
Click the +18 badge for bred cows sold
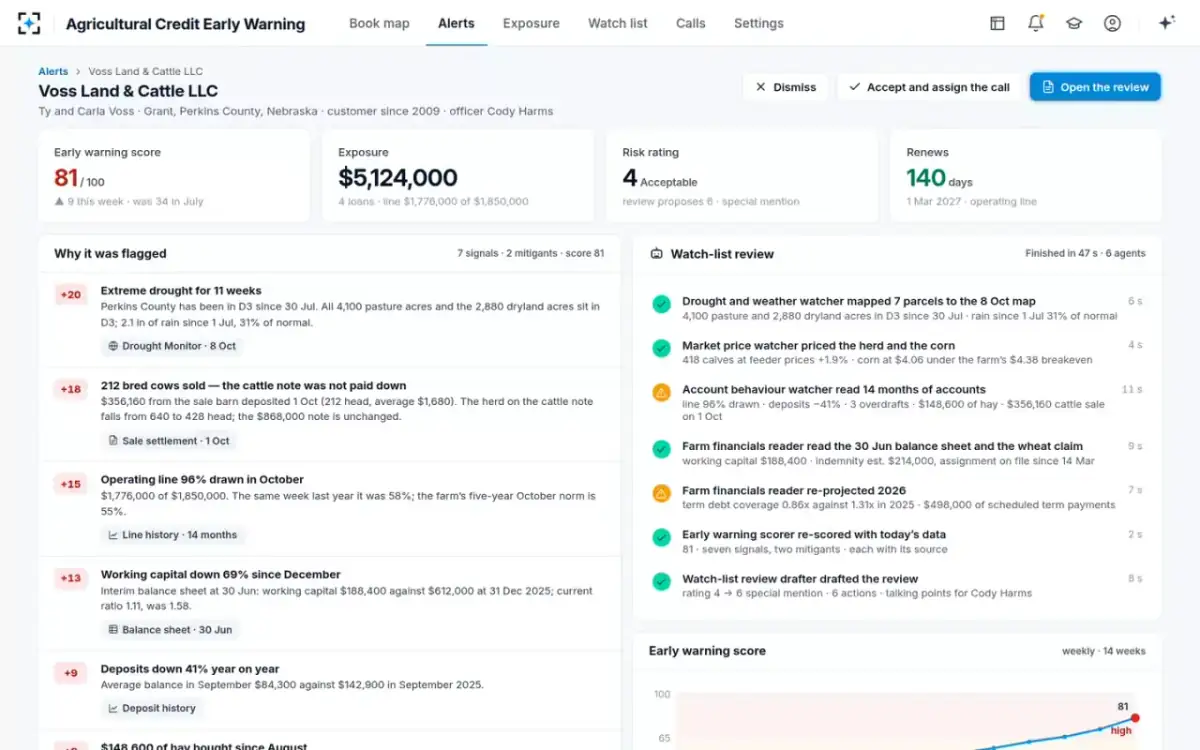point(71,389)
